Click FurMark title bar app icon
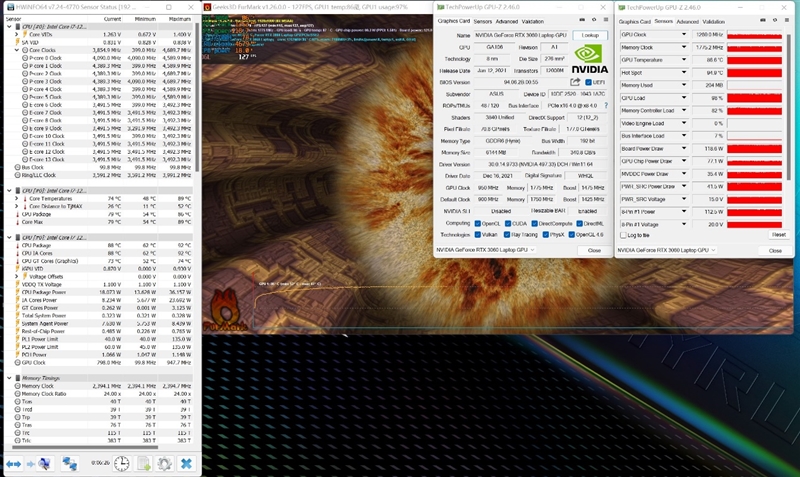Screen dimensions: 800x477 coord(207,7)
